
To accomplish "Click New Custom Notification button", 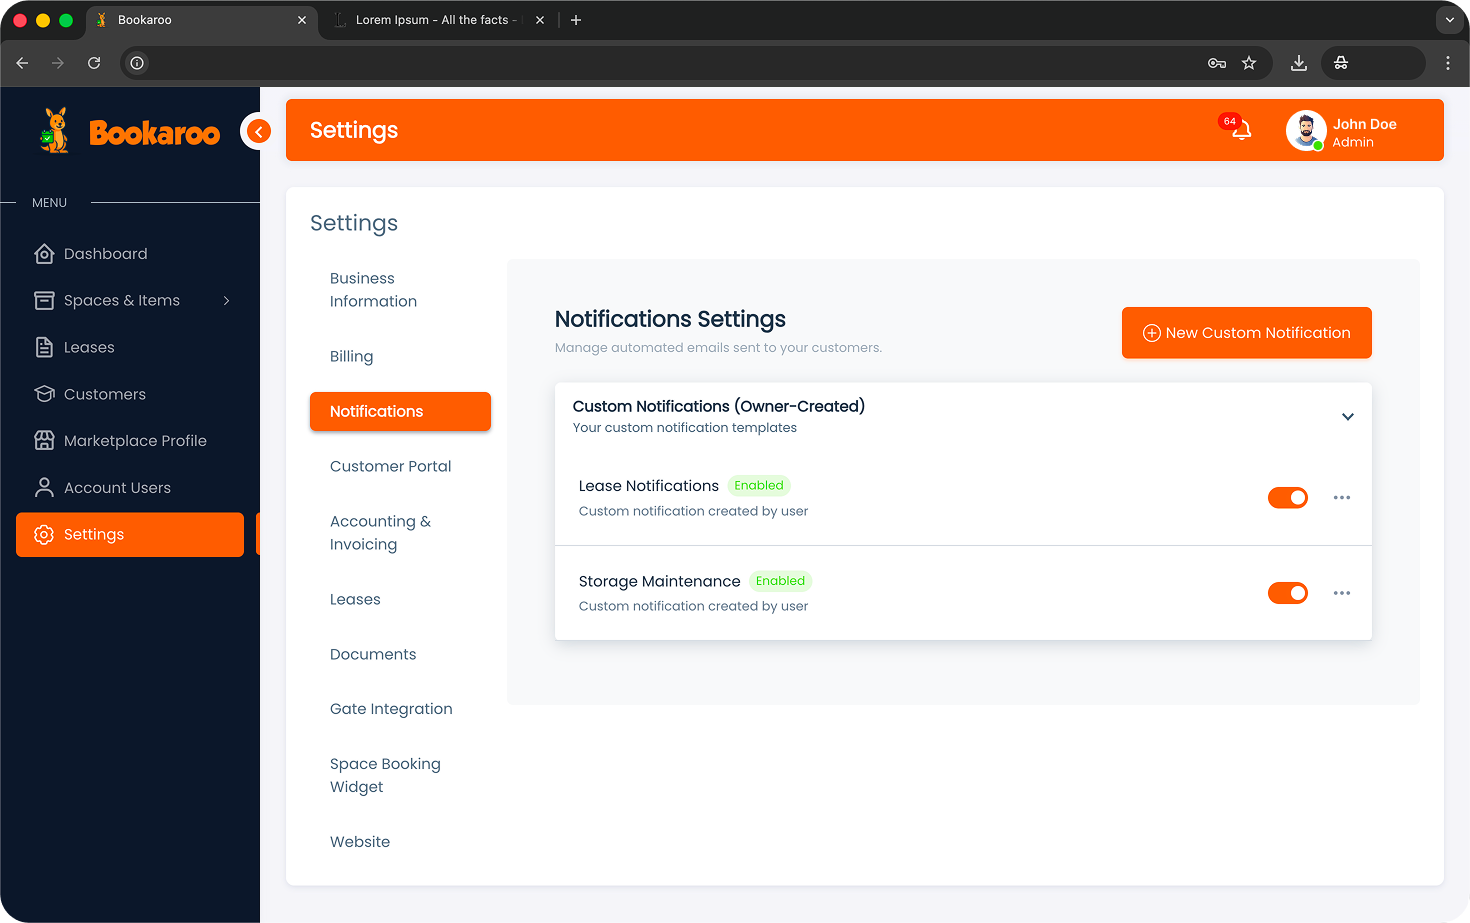I will coord(1246,333).
